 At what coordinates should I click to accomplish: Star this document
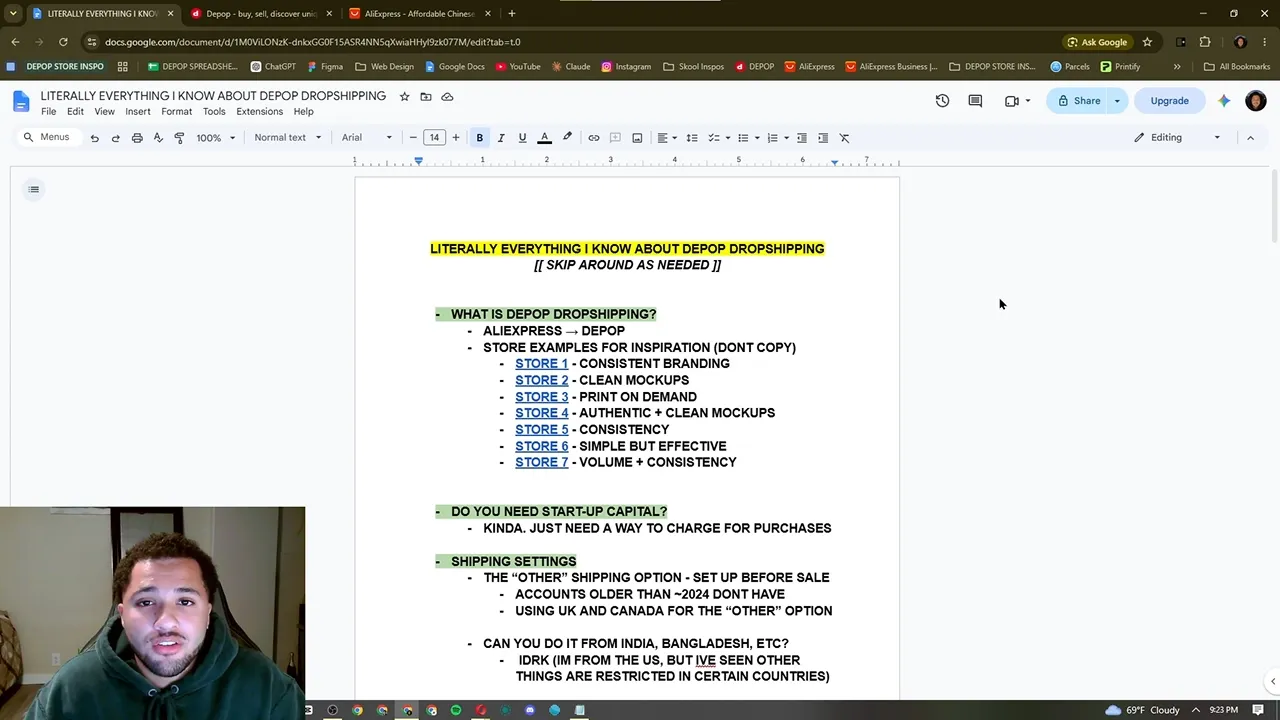tap(404, 97)
